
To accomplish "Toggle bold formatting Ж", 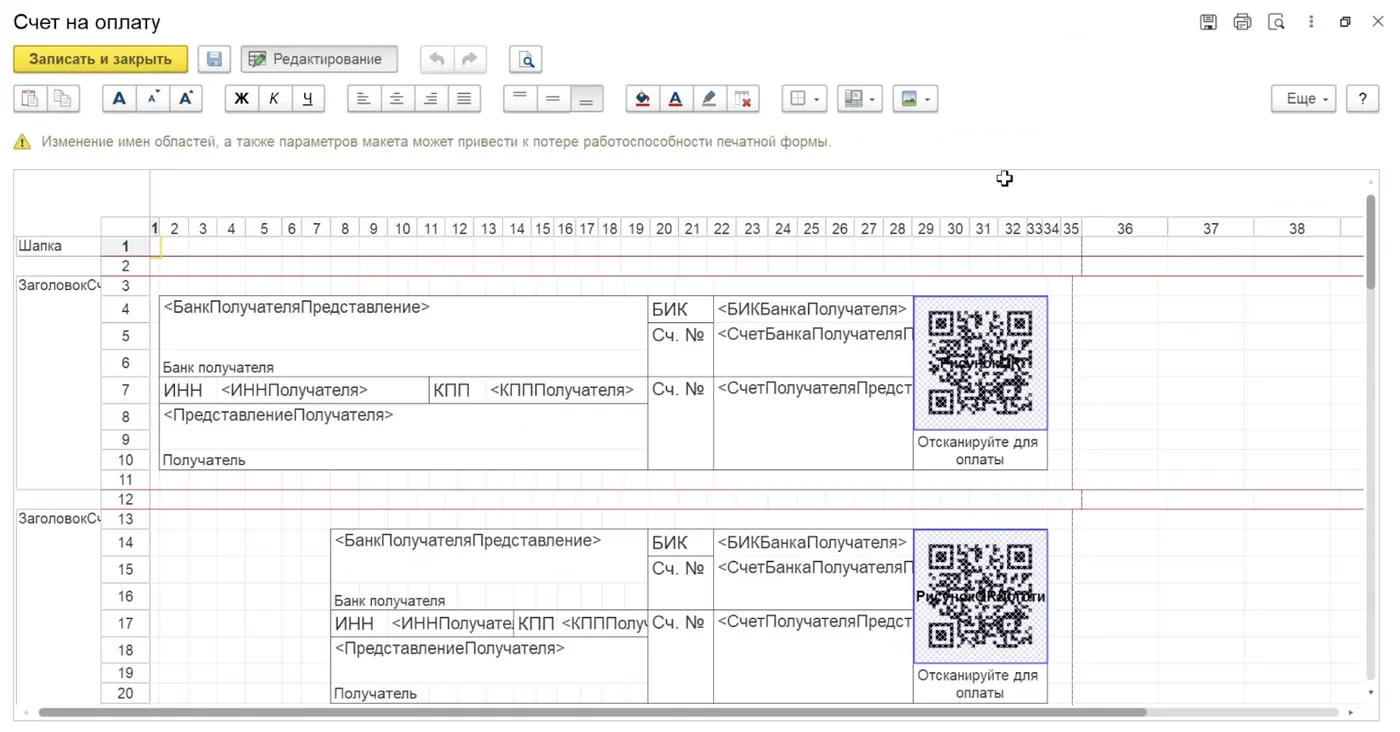I will pos(241,99).
